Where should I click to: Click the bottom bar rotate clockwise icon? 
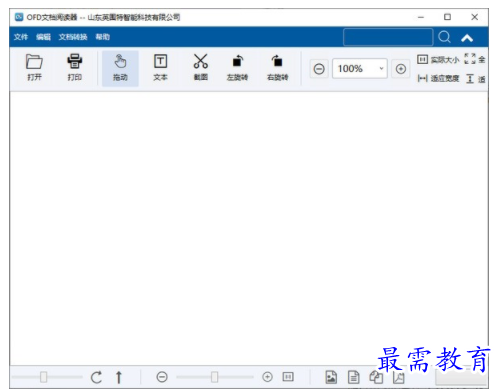click(96, 377)
